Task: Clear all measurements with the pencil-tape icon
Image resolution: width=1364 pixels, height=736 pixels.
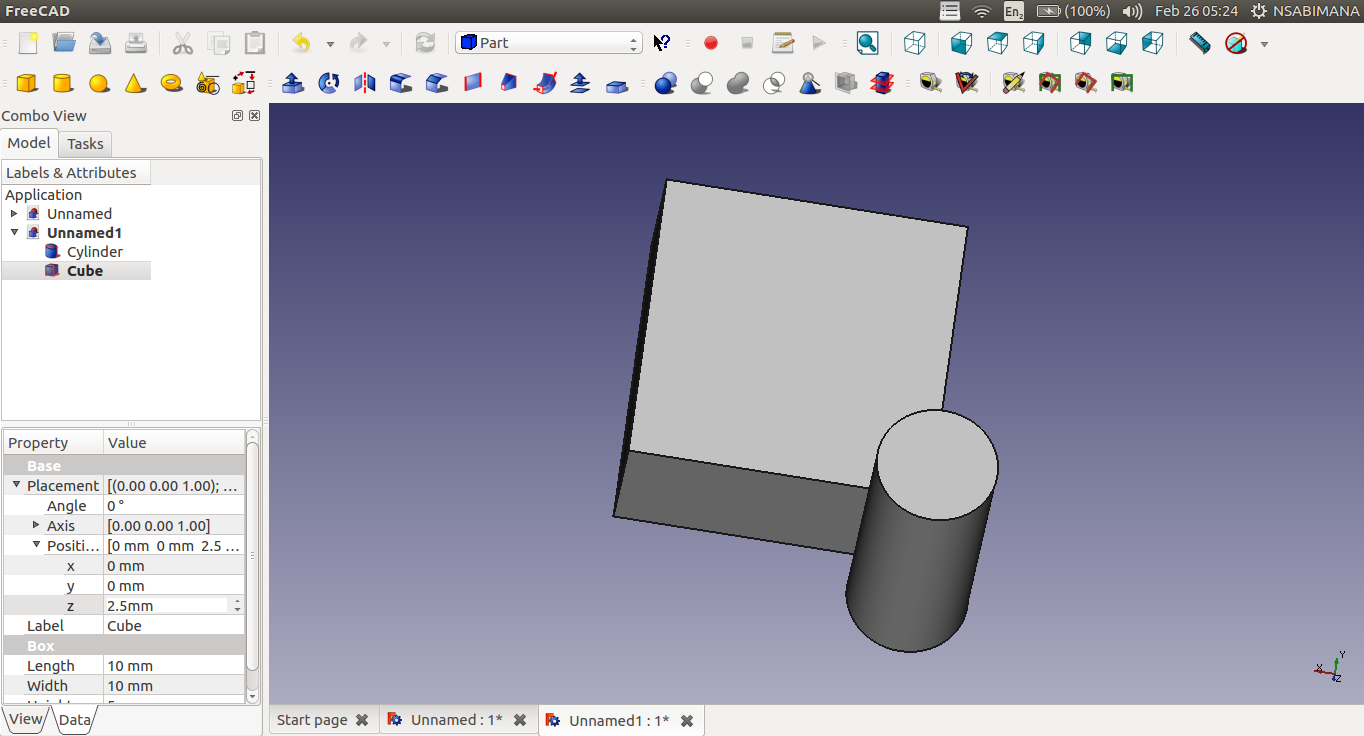Action: (x=1013, y=83)
